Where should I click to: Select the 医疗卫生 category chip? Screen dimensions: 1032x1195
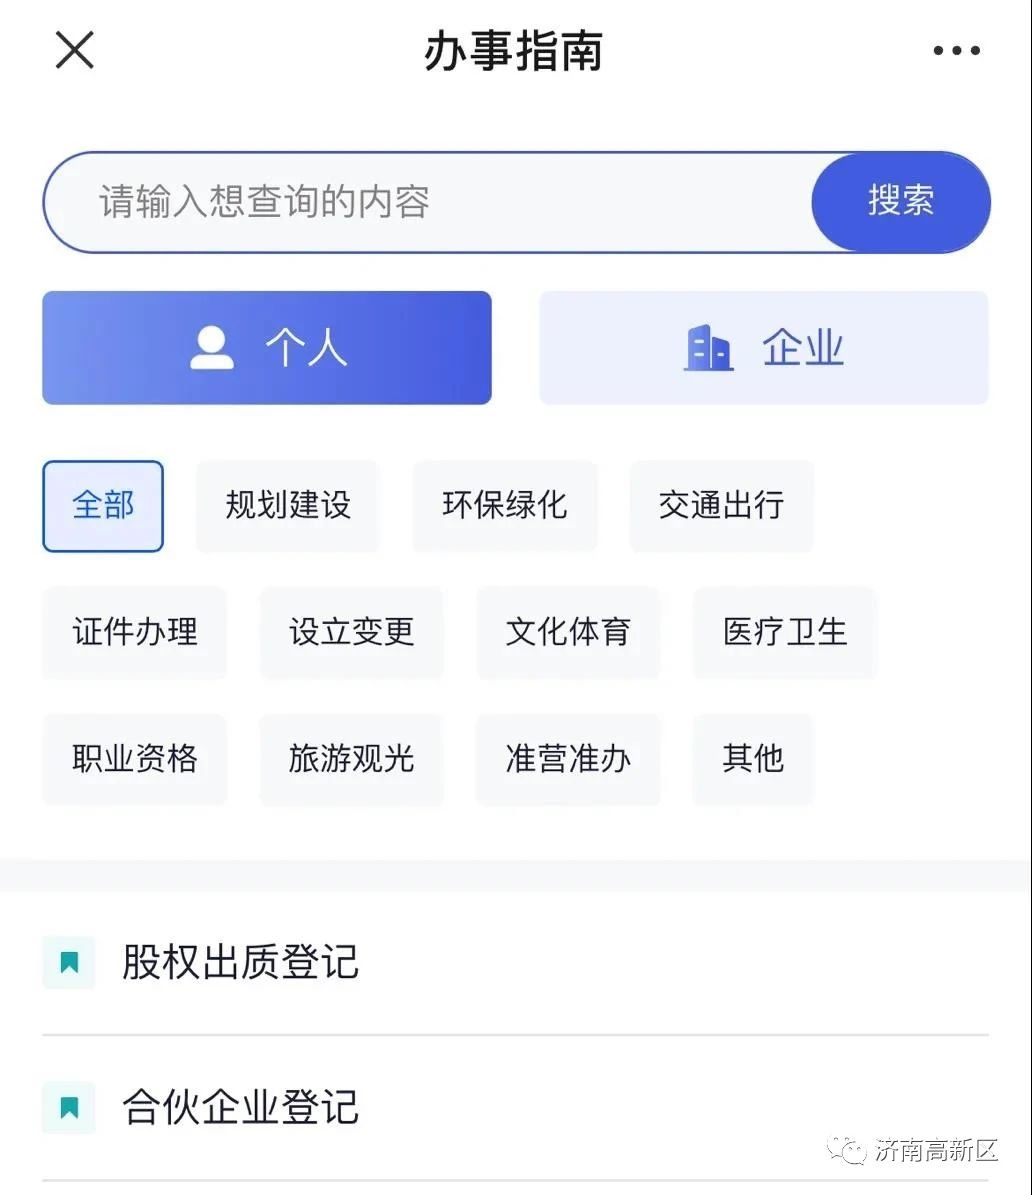click(785, 632)
